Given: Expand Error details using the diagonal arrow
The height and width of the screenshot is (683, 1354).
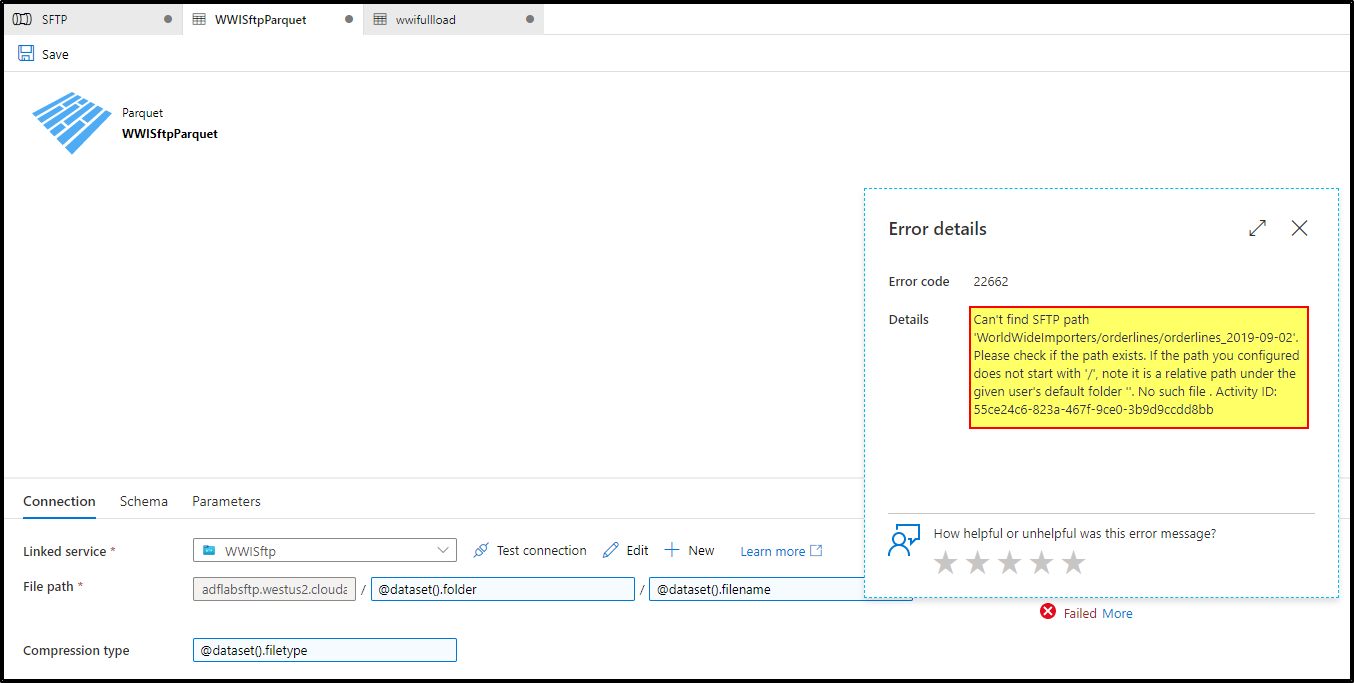Looking at the screenshot, I should coord(1258,228).
